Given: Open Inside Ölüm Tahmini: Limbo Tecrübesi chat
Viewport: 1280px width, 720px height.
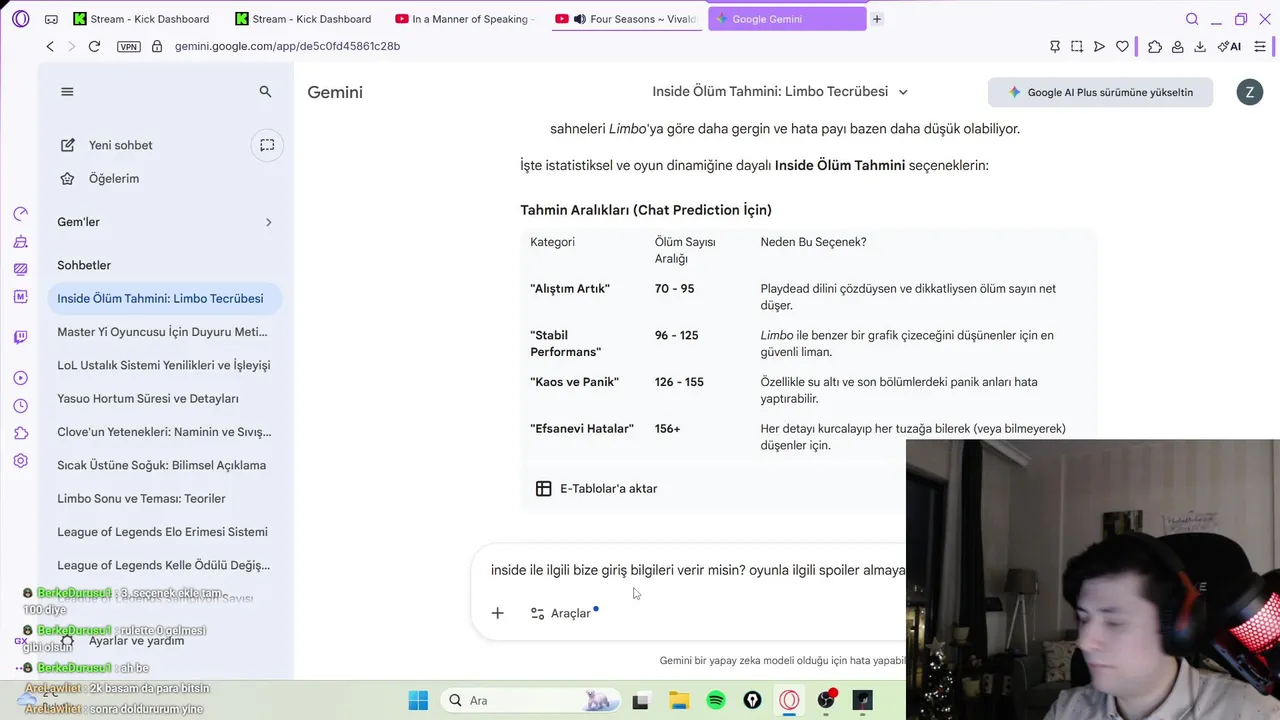Looking at the screenshot, I should pyautogui.click(x=165, y=298).
